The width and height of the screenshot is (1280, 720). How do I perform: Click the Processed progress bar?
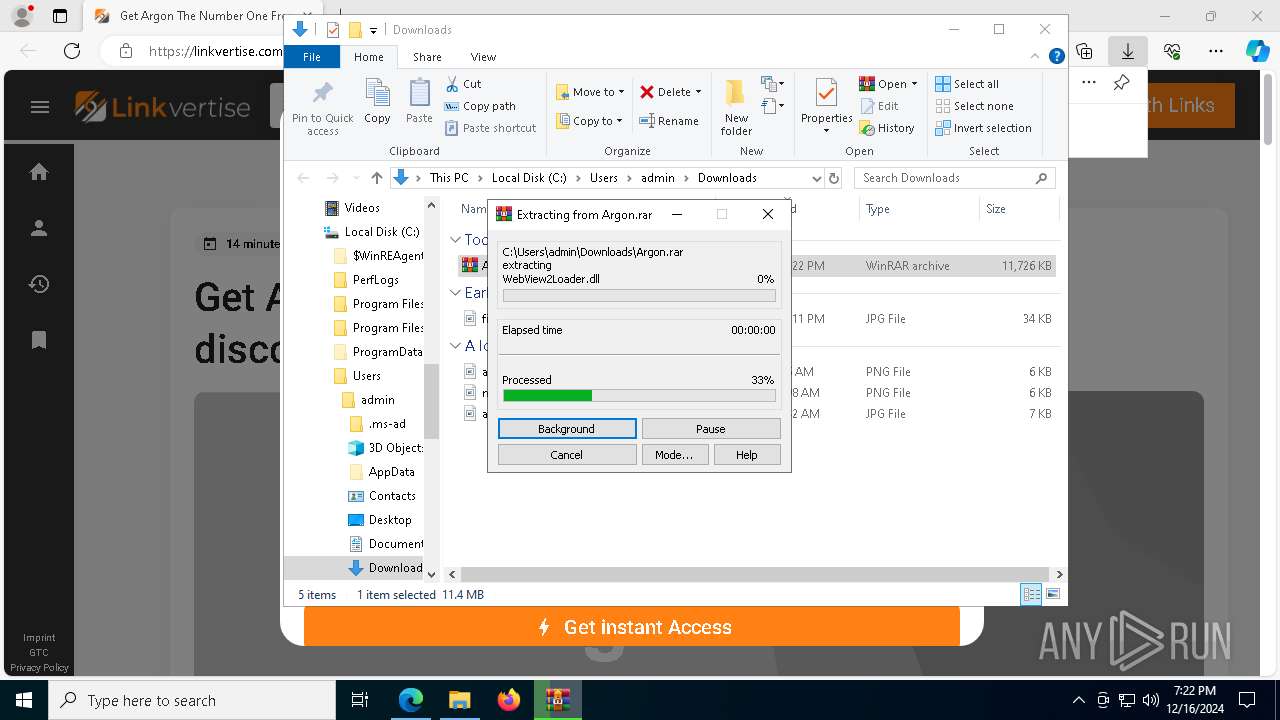click(639, 396)
